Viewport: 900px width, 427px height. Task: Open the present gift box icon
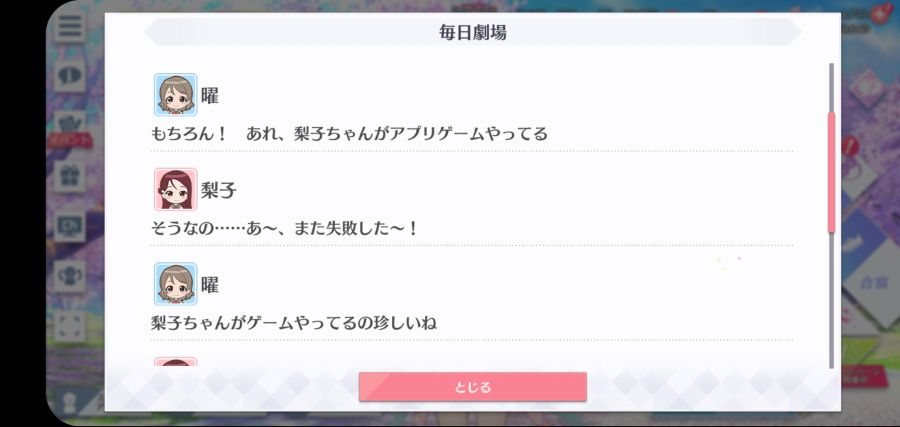pyautogui.click(x=69, y=176)
